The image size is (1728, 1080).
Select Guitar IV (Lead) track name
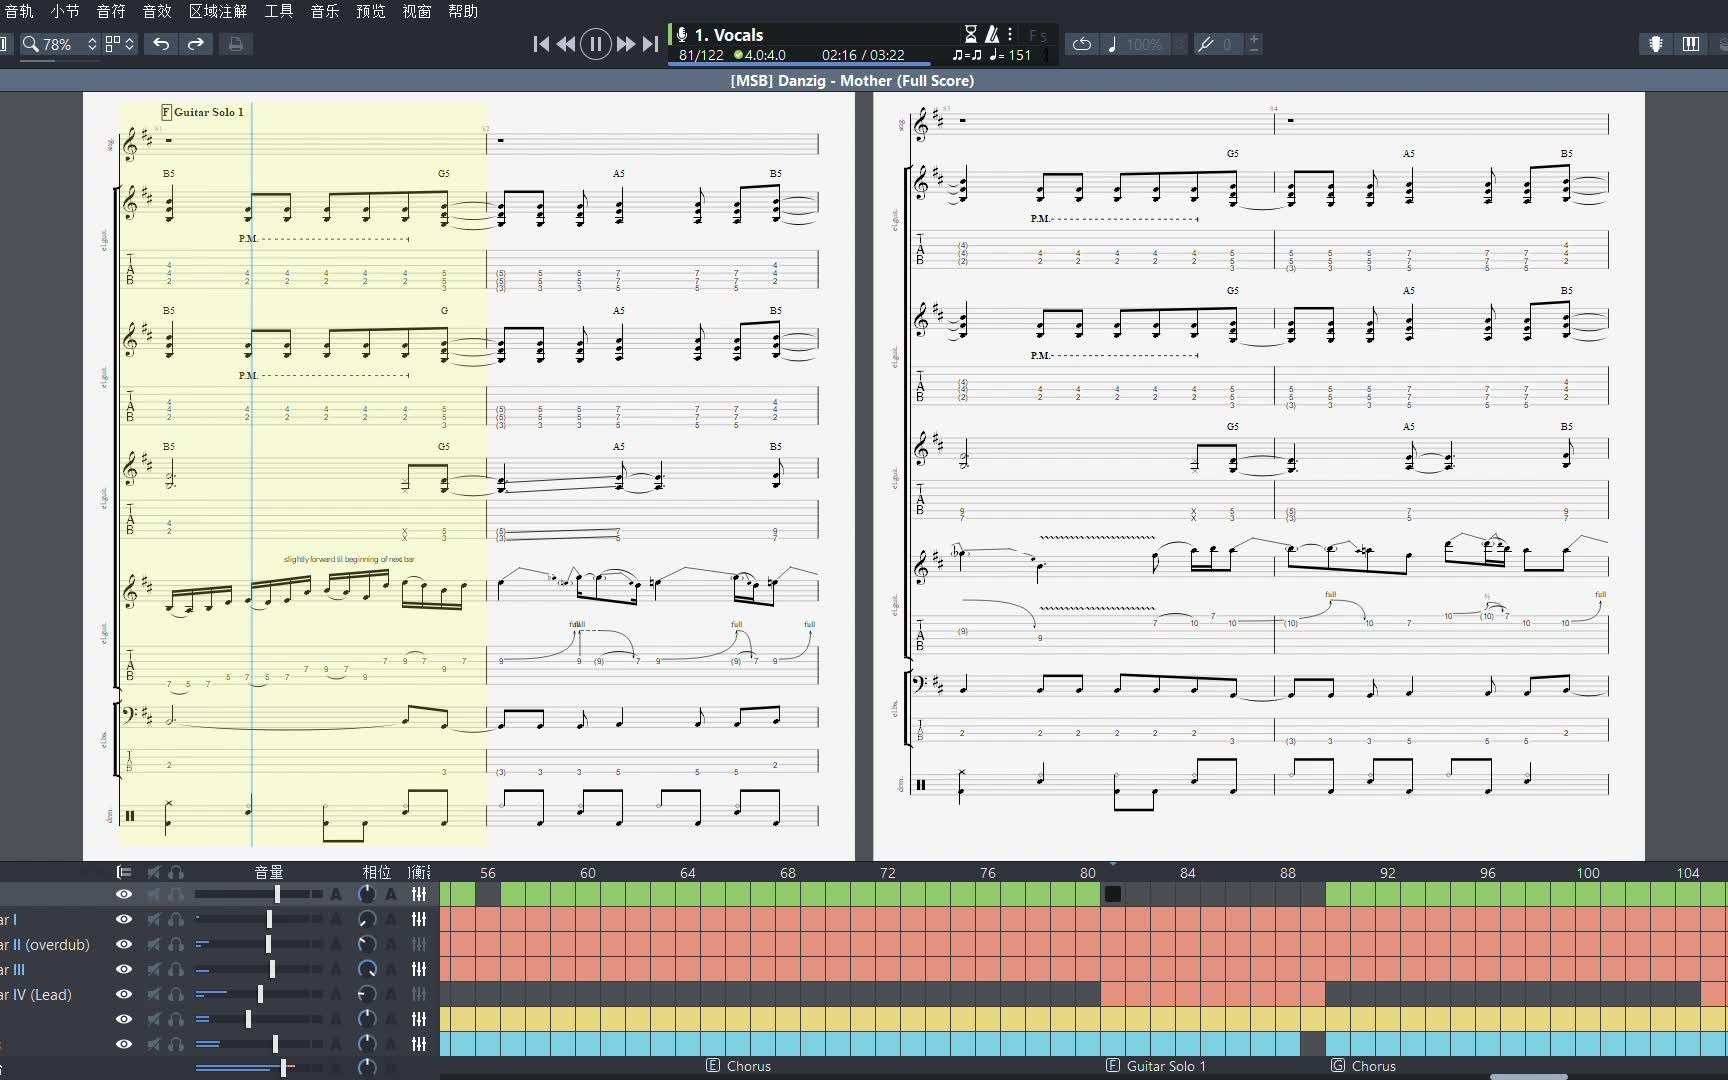tap(36, 994)
